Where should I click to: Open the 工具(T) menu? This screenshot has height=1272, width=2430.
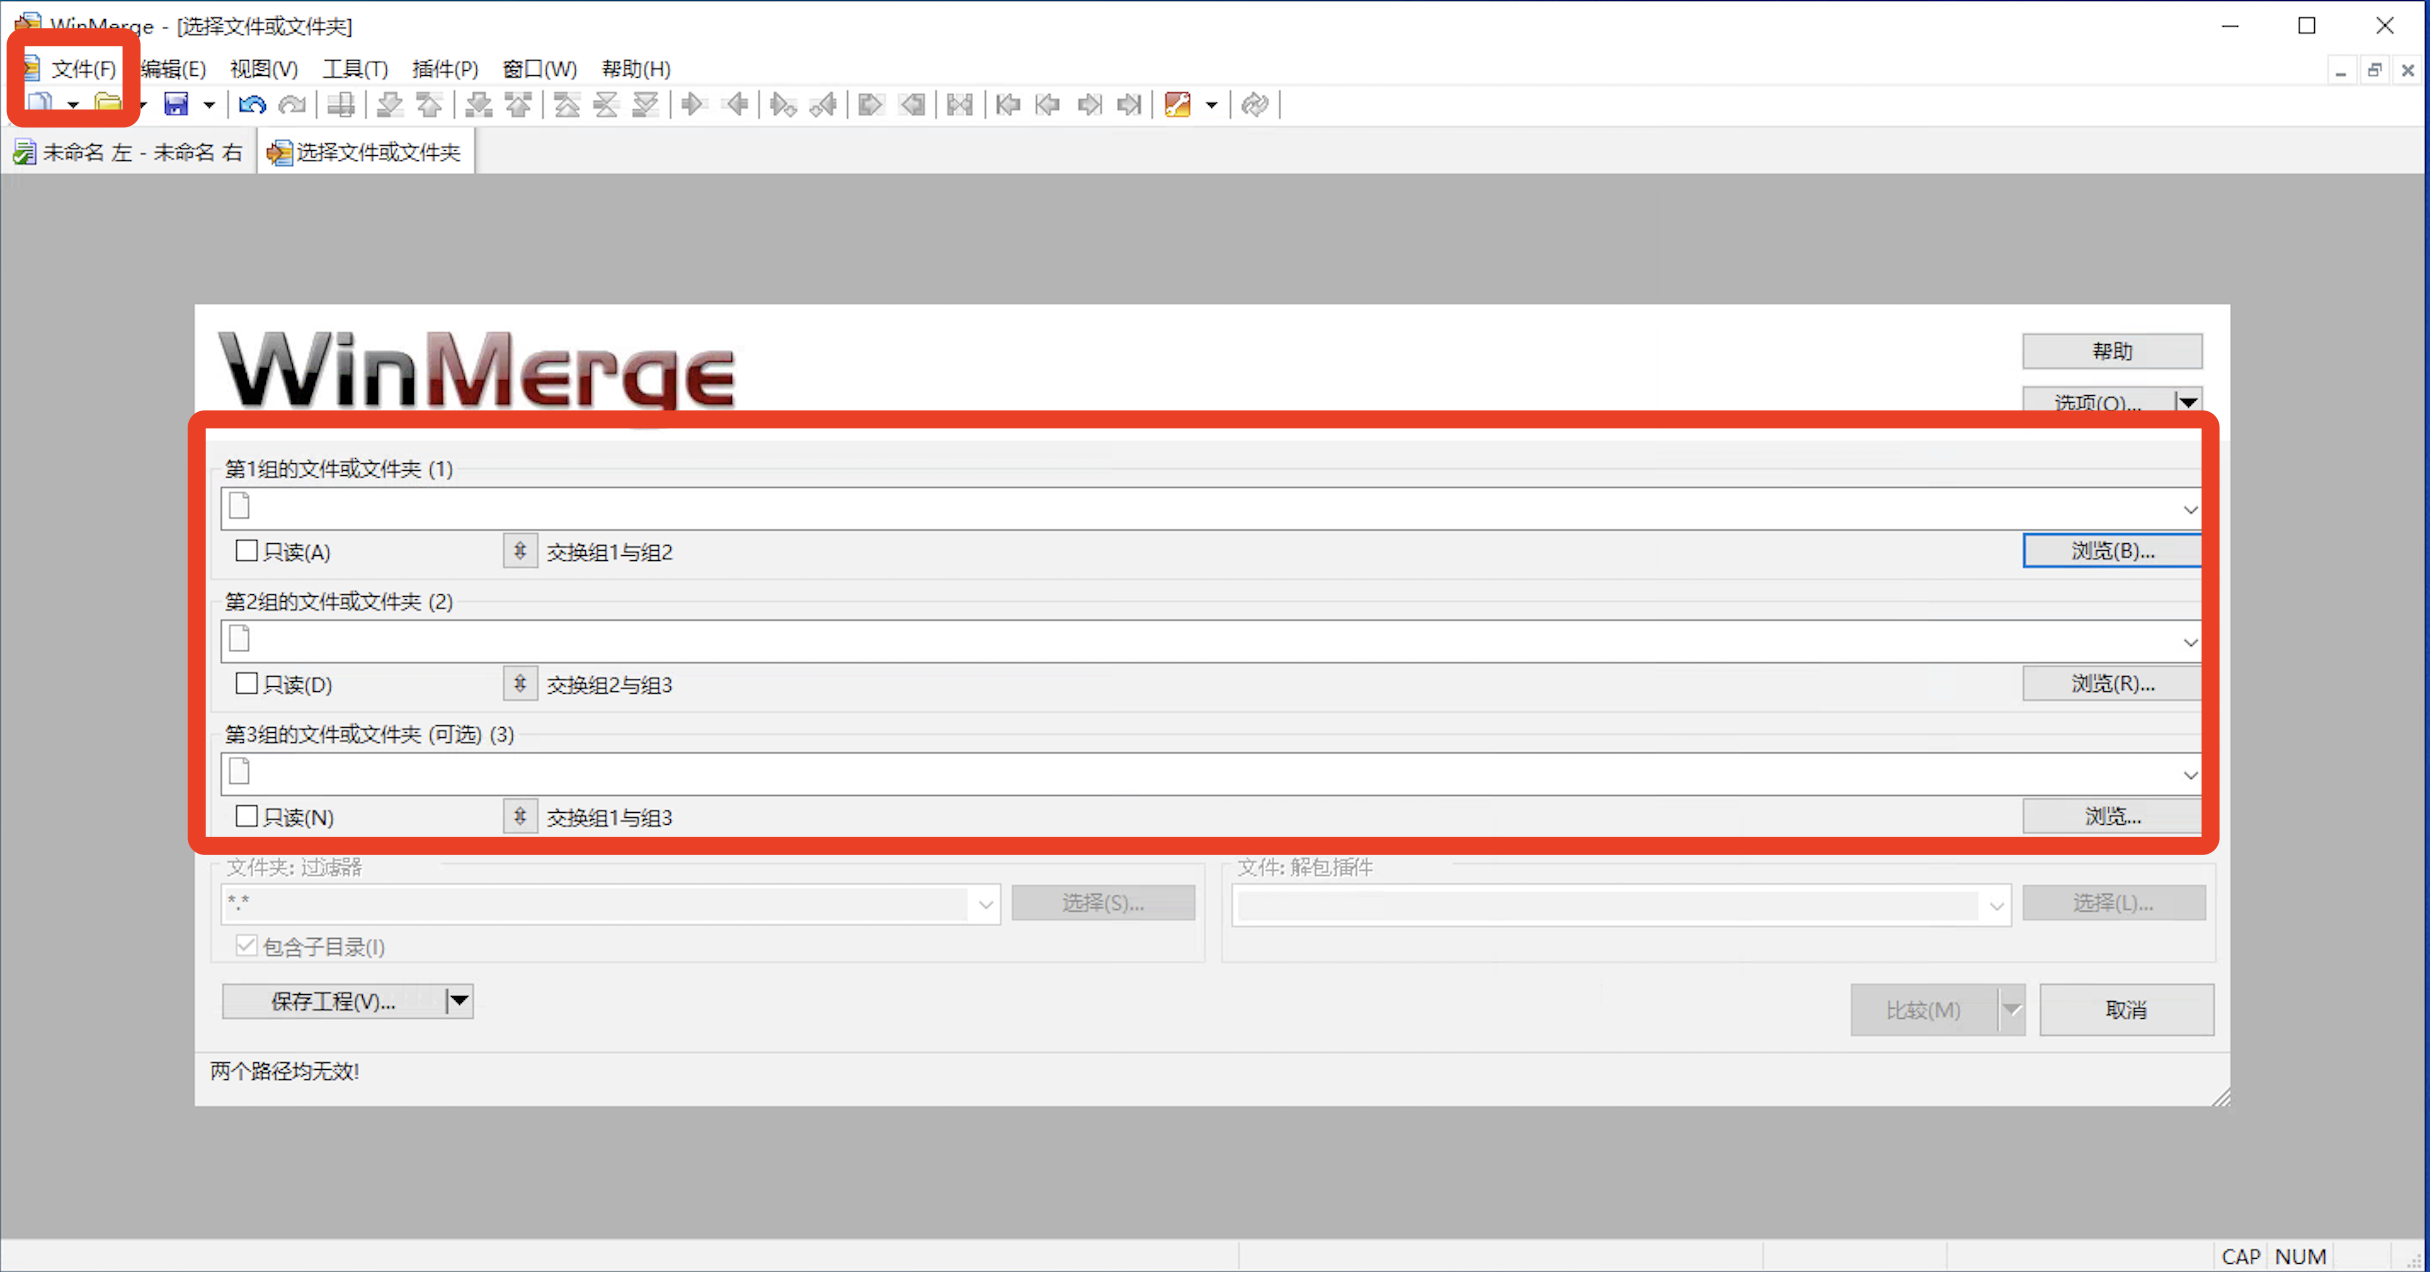tap(354, 69)
